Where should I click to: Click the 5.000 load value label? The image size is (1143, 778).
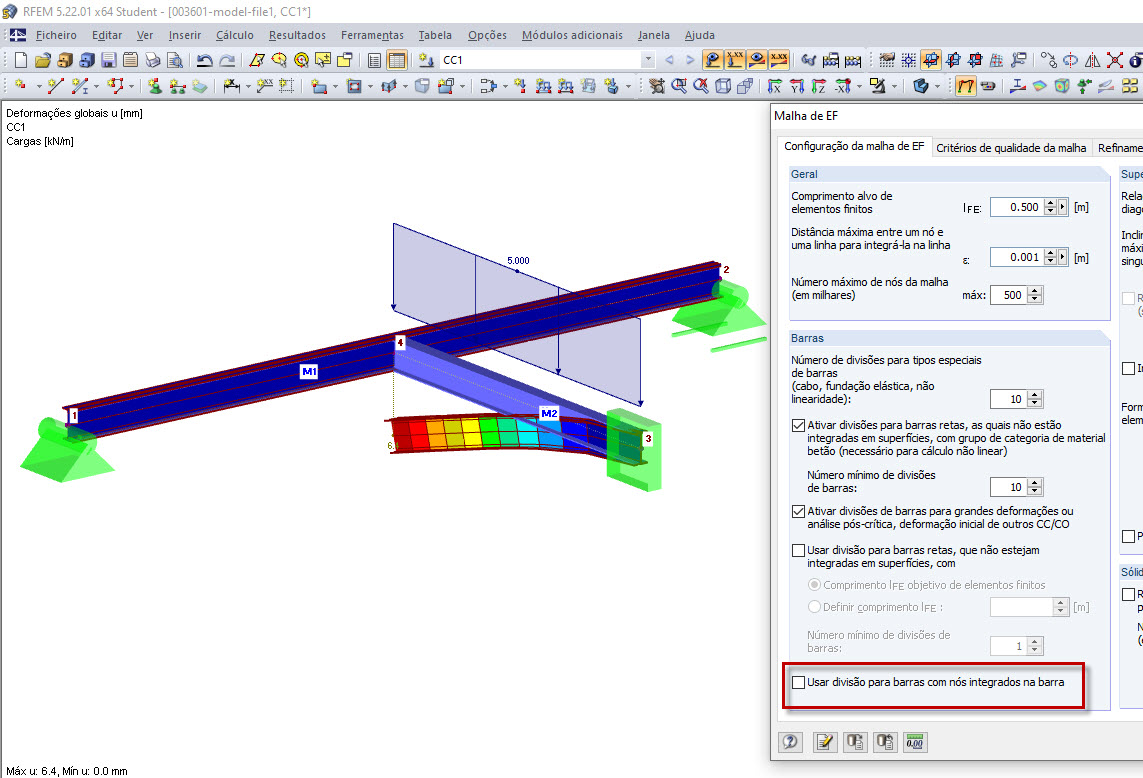pyautogui.click(x=518, y=260)
